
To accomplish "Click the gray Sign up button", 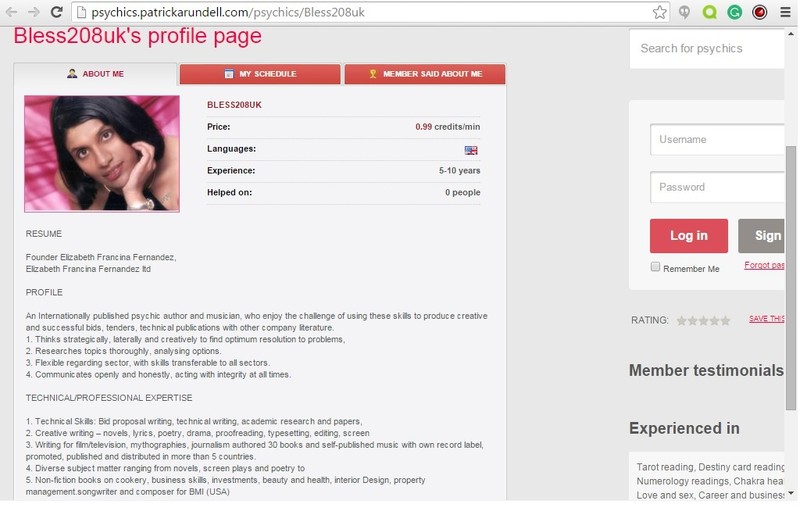I will coord(761,236).
